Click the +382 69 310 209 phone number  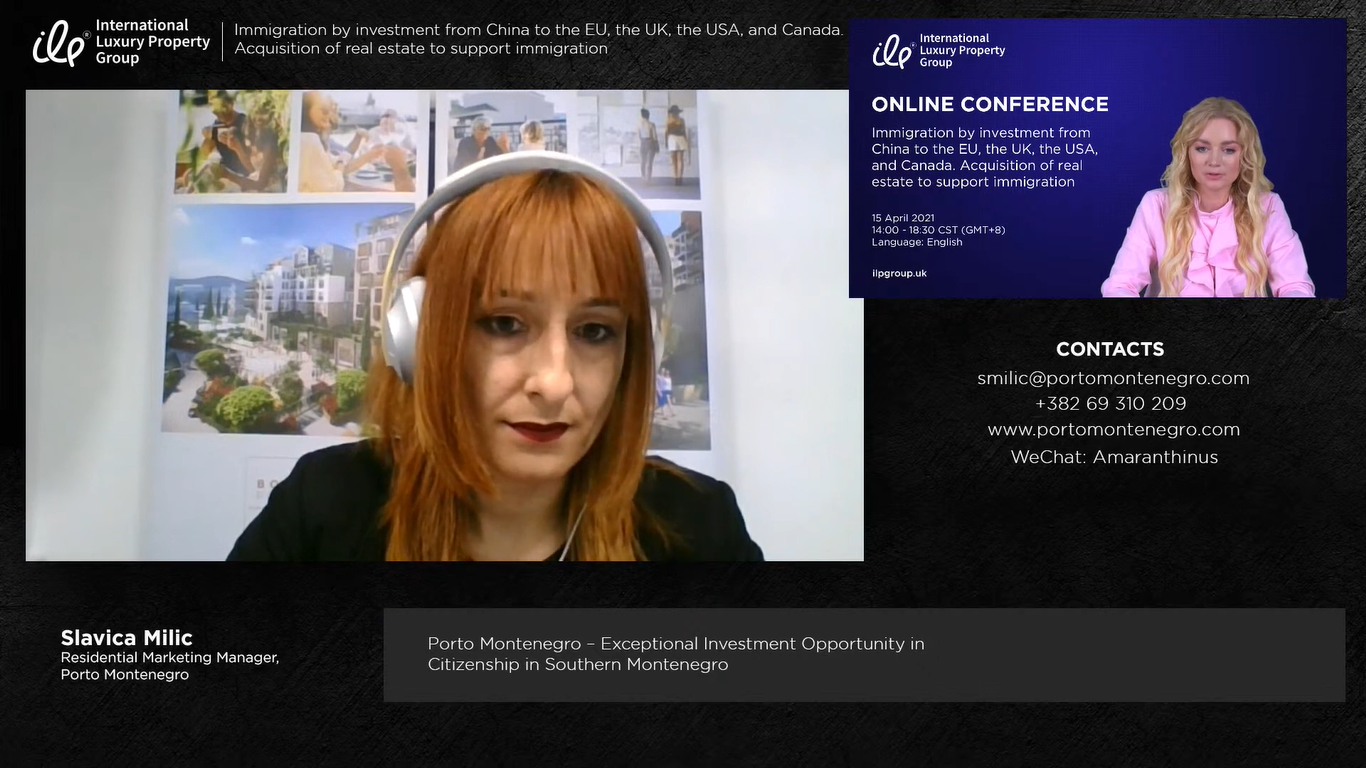(1110, 404)
